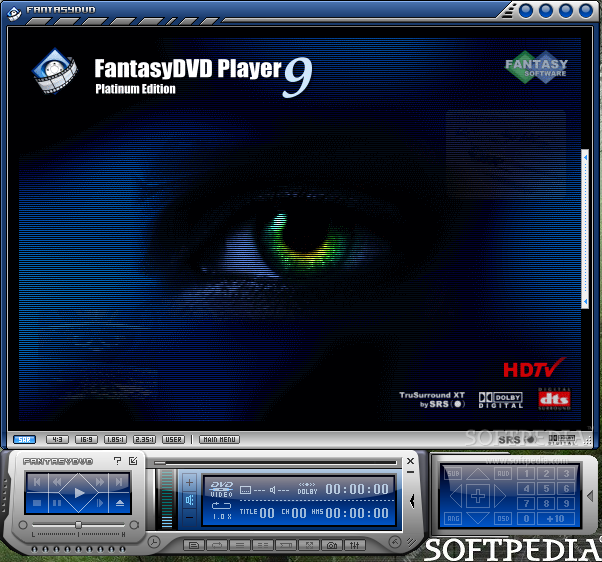Image resolution: width=602 pixels, height=562 pixels.
Task: Confirm selection with the center plus button
Action: [478, 496]
